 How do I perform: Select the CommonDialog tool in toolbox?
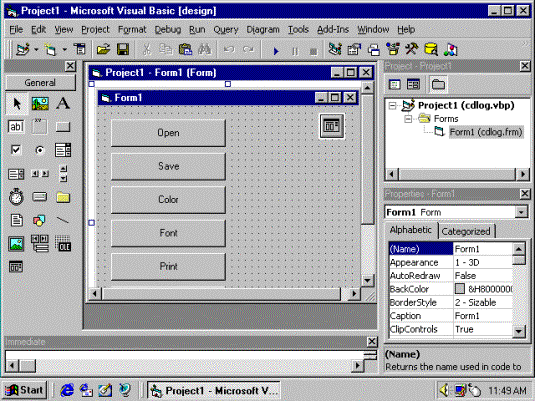16,267
